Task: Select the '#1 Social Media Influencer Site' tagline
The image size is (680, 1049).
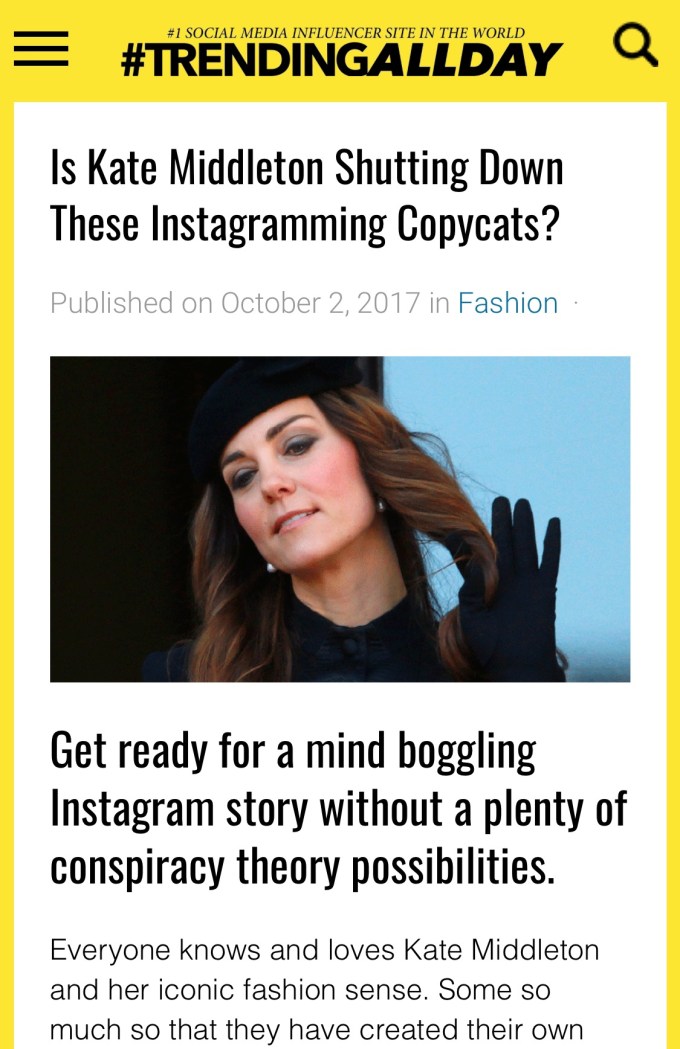Action: [x=345, y=32]
